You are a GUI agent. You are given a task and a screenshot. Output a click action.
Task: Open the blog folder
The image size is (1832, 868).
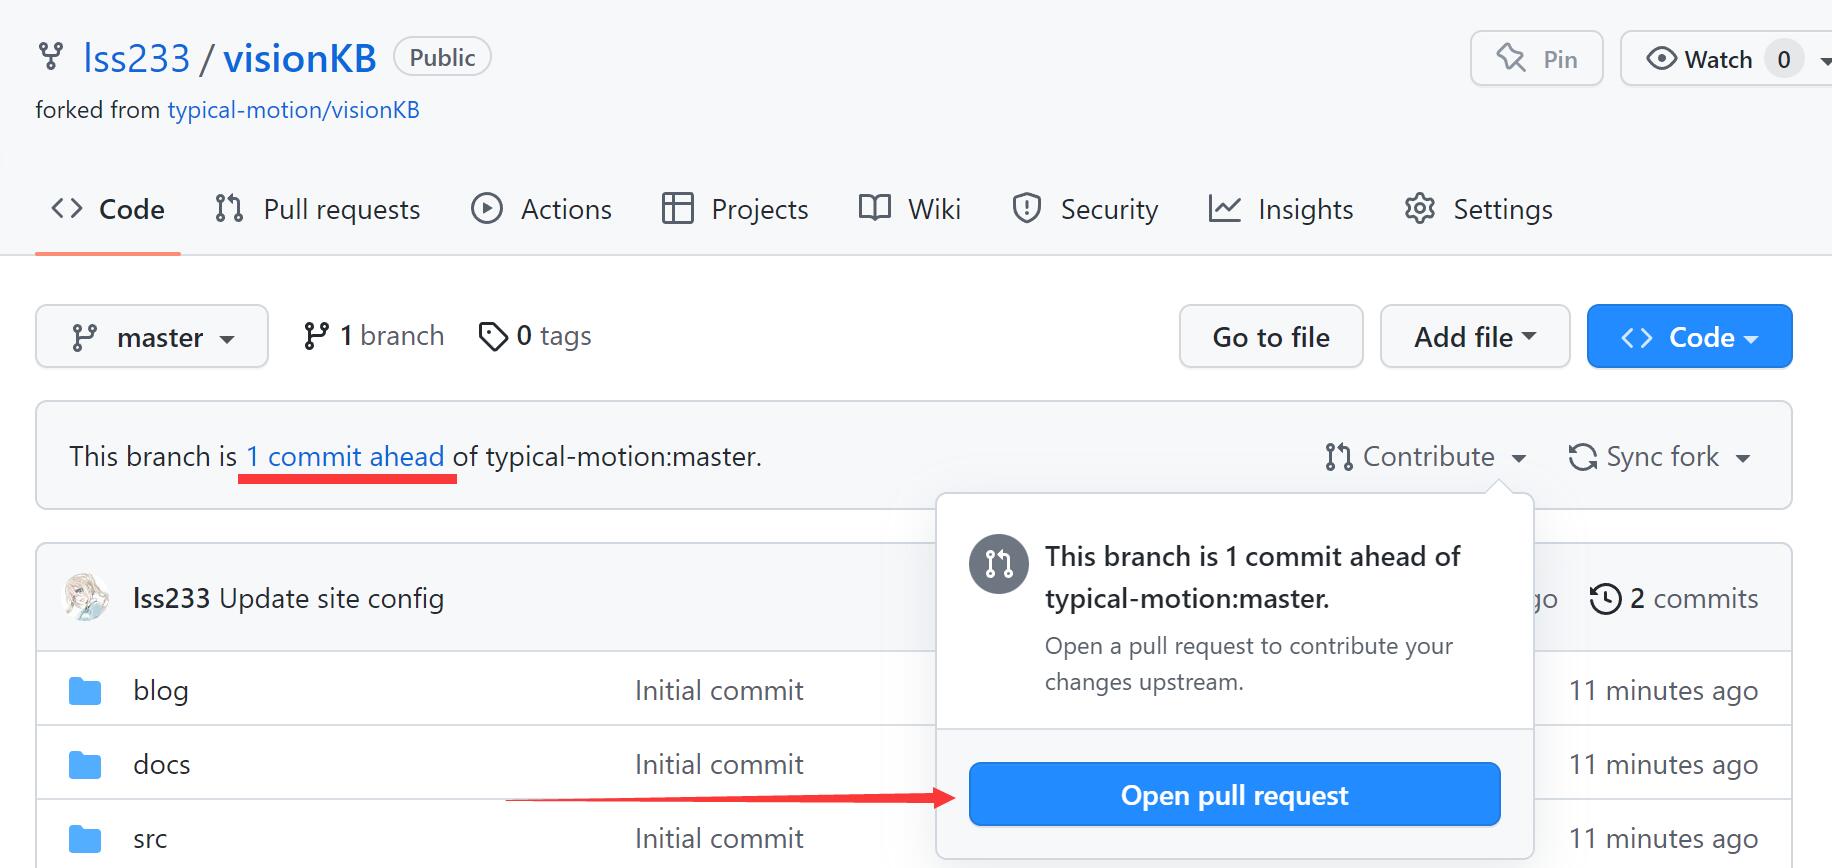pos(161,690)
